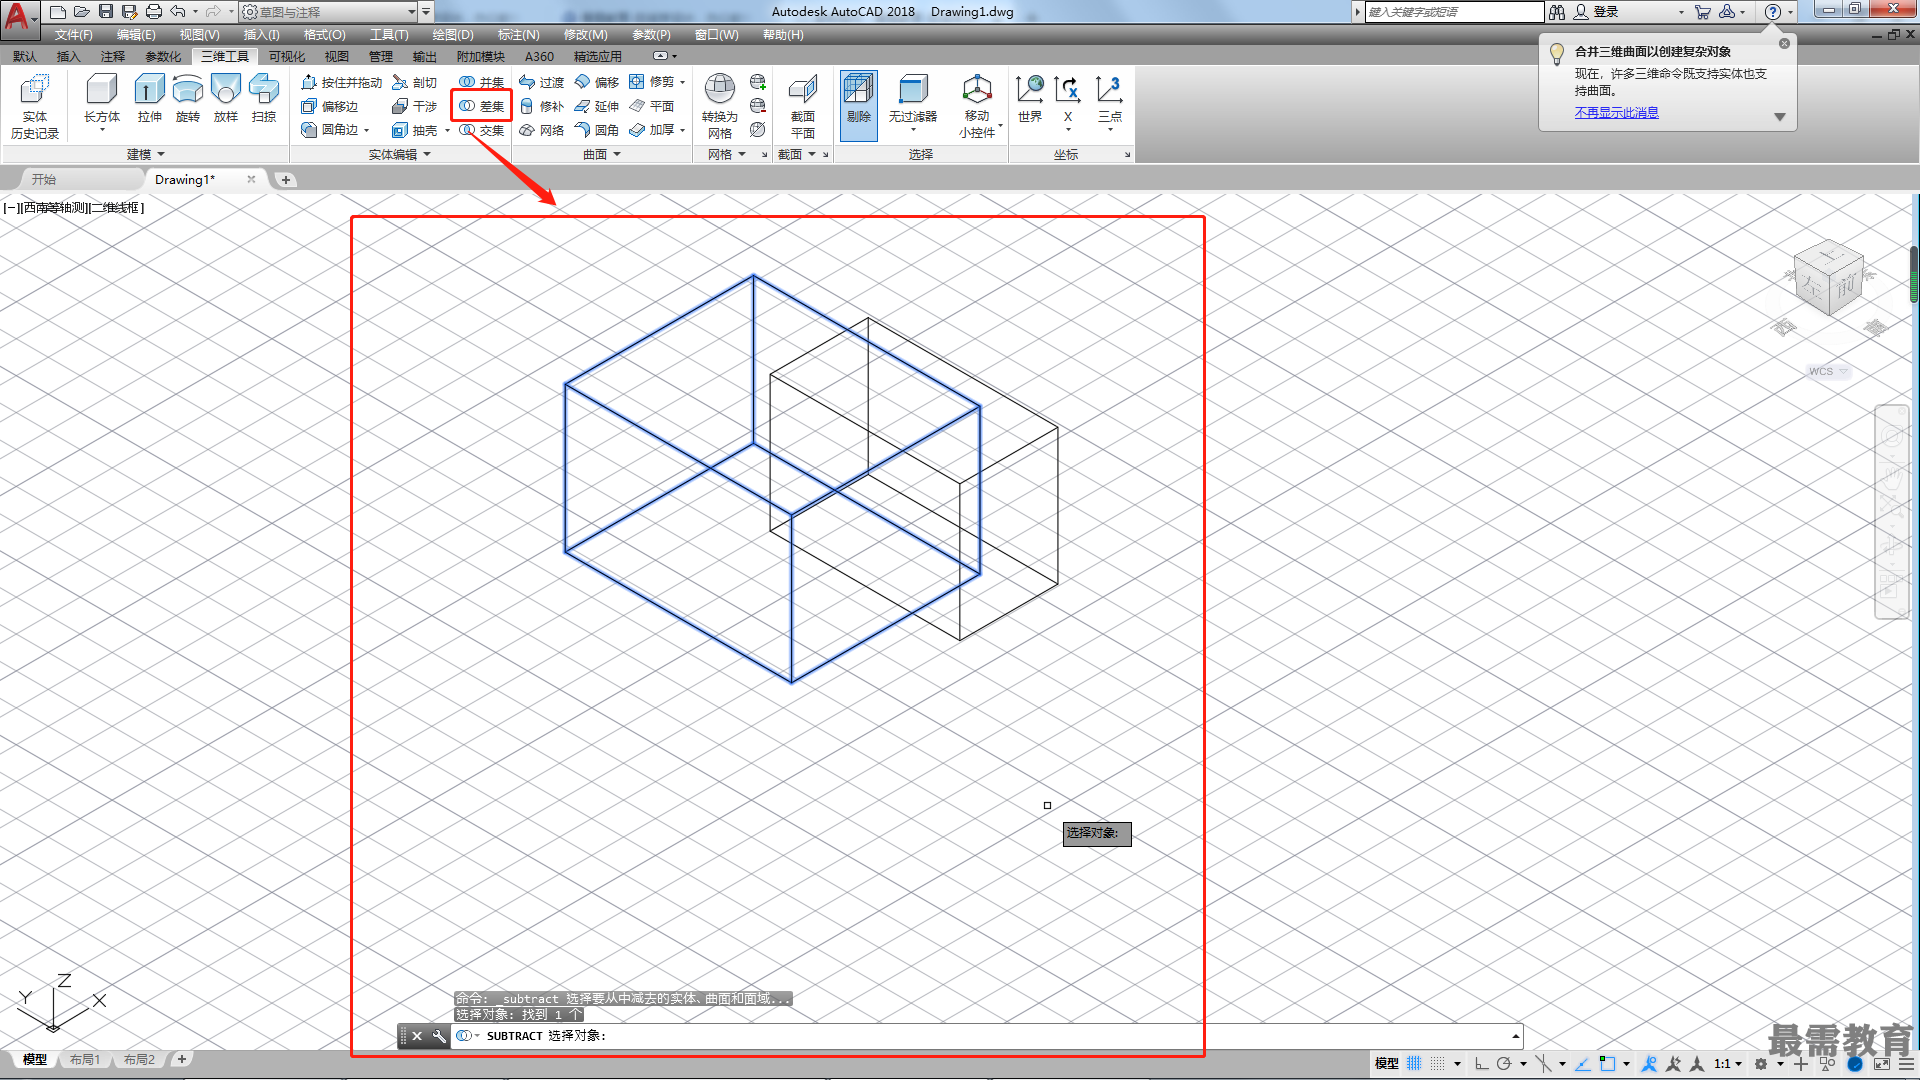
Task: Select the 世界 (World UCS) coordinate button
Action: [1030, 98]
